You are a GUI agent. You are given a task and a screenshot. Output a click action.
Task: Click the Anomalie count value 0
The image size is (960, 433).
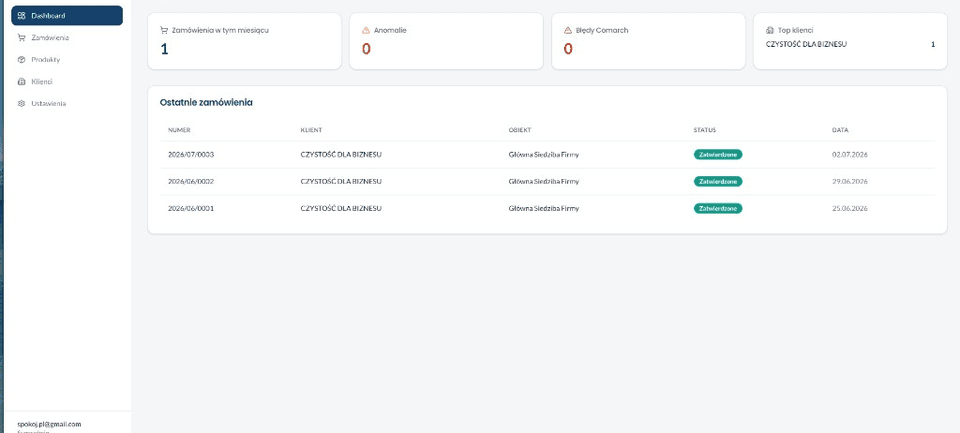(x=366, y=49)
